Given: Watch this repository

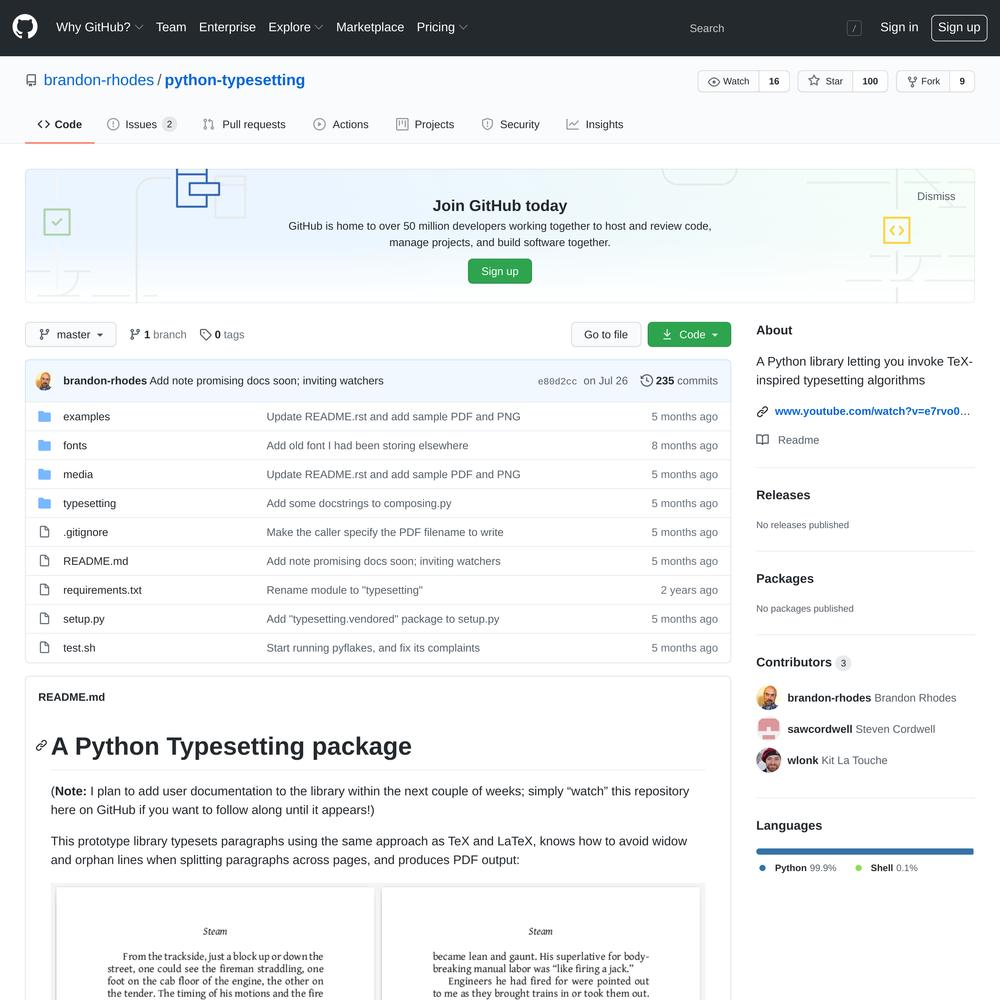Looking at the screenshot, I should [728, 81].
